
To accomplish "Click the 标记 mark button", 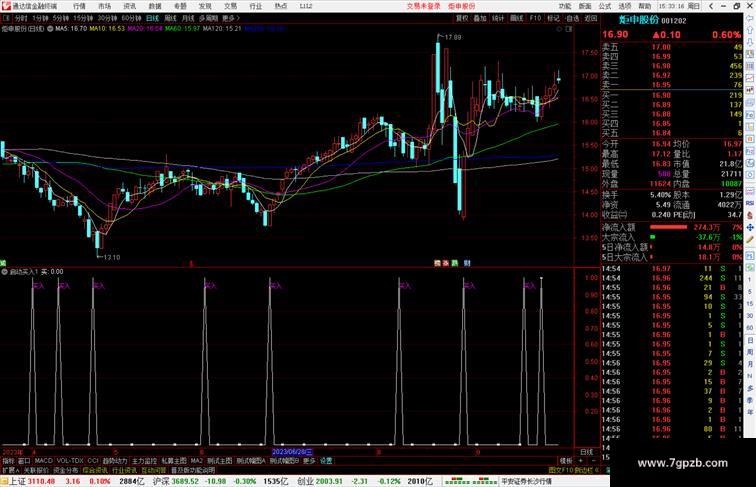I will pos(553,18).
